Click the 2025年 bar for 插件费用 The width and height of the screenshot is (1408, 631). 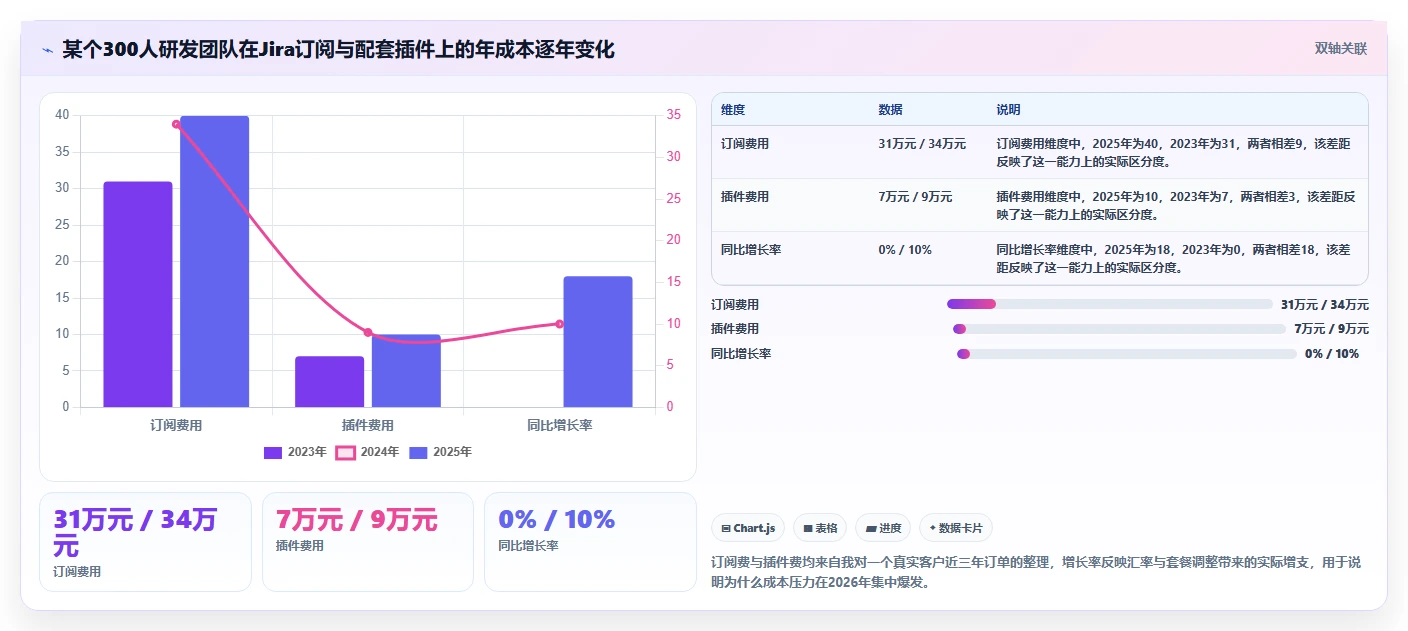point(406,370)
